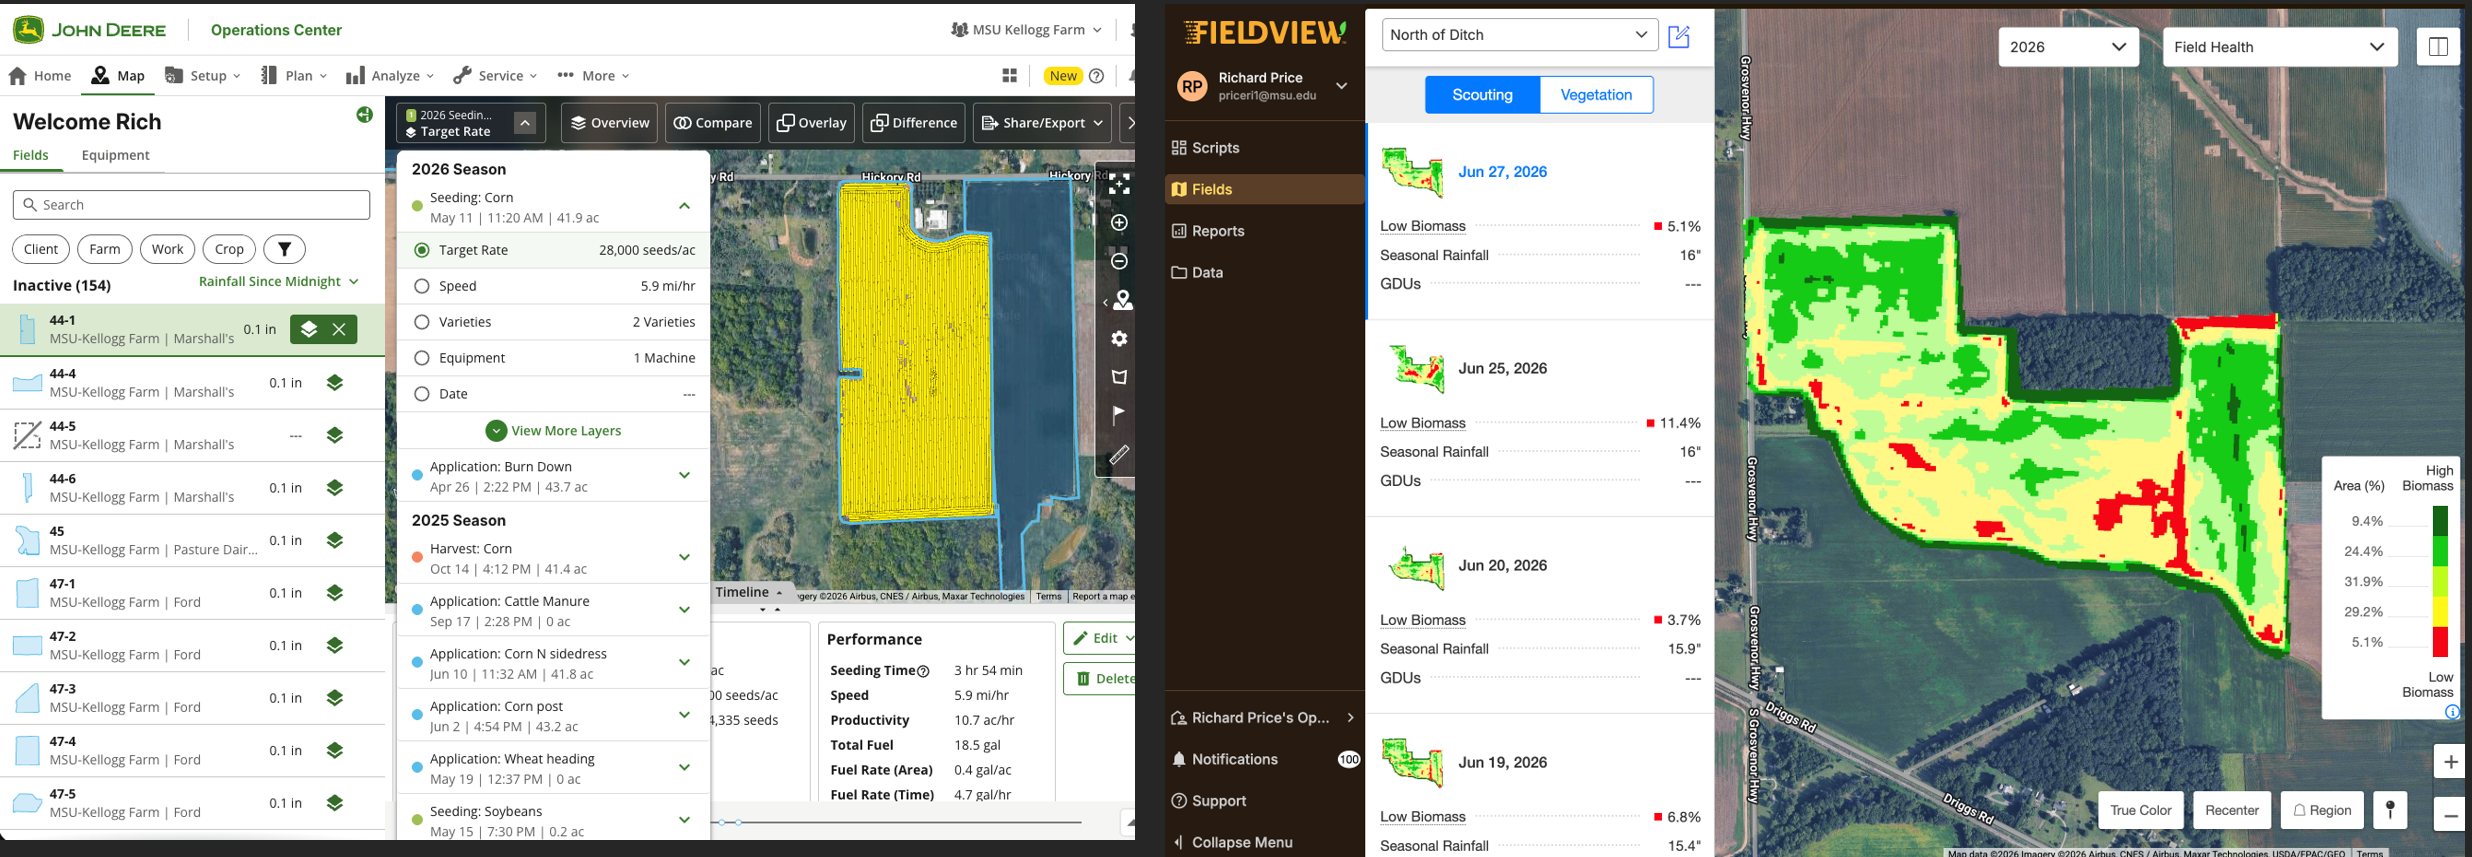This screenshot has height=857, width=2472.
Task: Open map settings gear
Action: [1119, 339]
